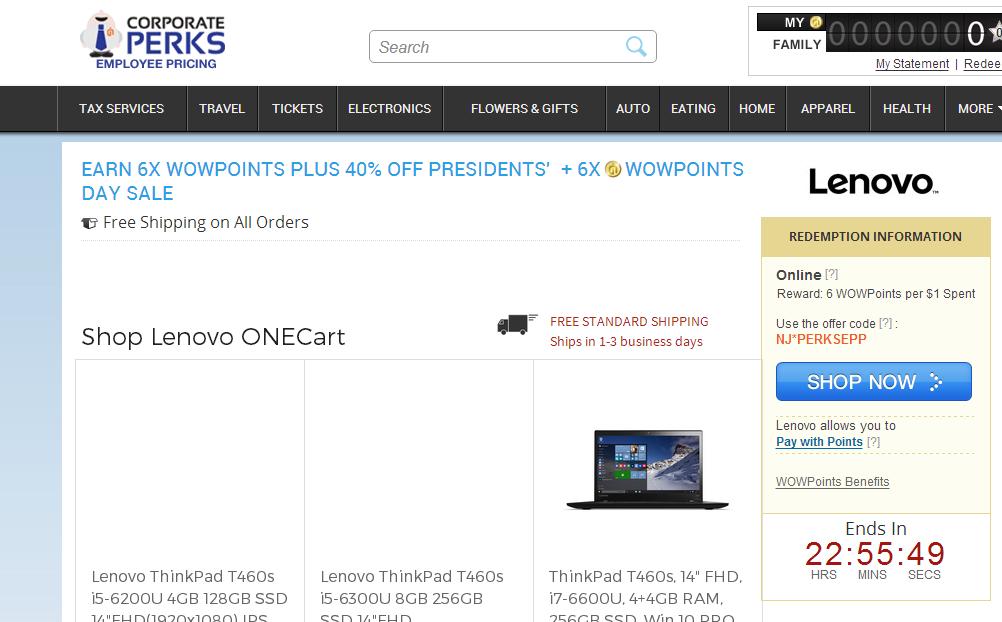Focus the Search input field

click(x=498, y=47)
